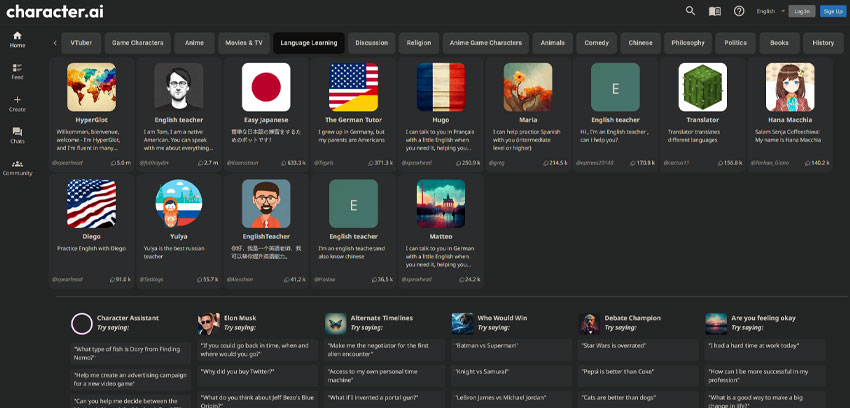Open Hana Macchia anime avatar
The height and width of the screenshot is (408, 850).
(790, 87)
